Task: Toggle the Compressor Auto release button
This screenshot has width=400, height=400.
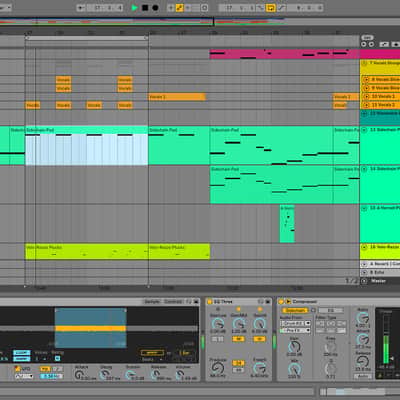Action: [x=363, y=376]
